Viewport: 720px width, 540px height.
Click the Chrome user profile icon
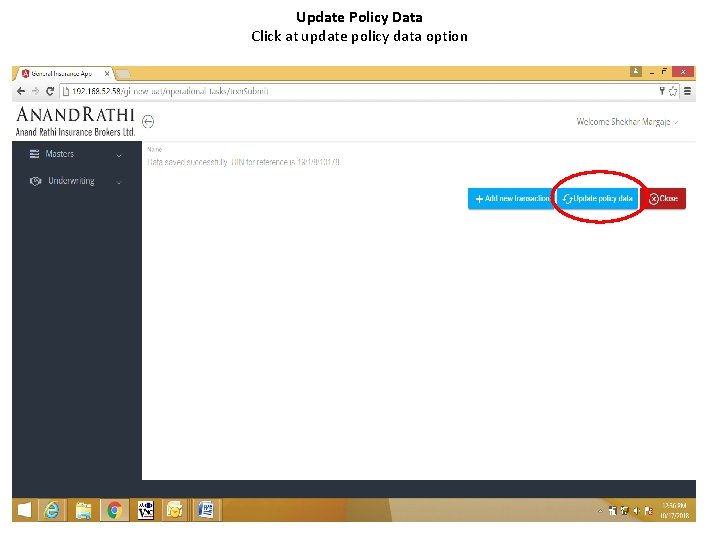click(636, 71)
